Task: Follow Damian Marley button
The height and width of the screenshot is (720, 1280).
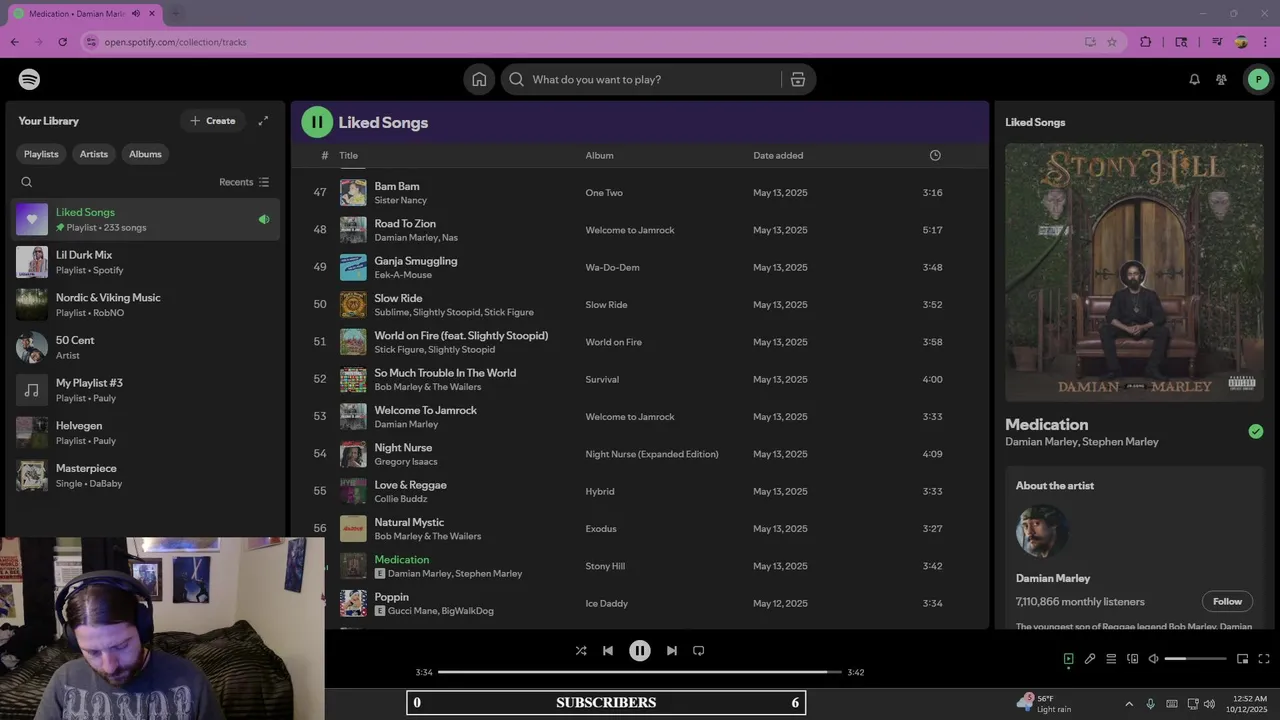Action: 1227,601
